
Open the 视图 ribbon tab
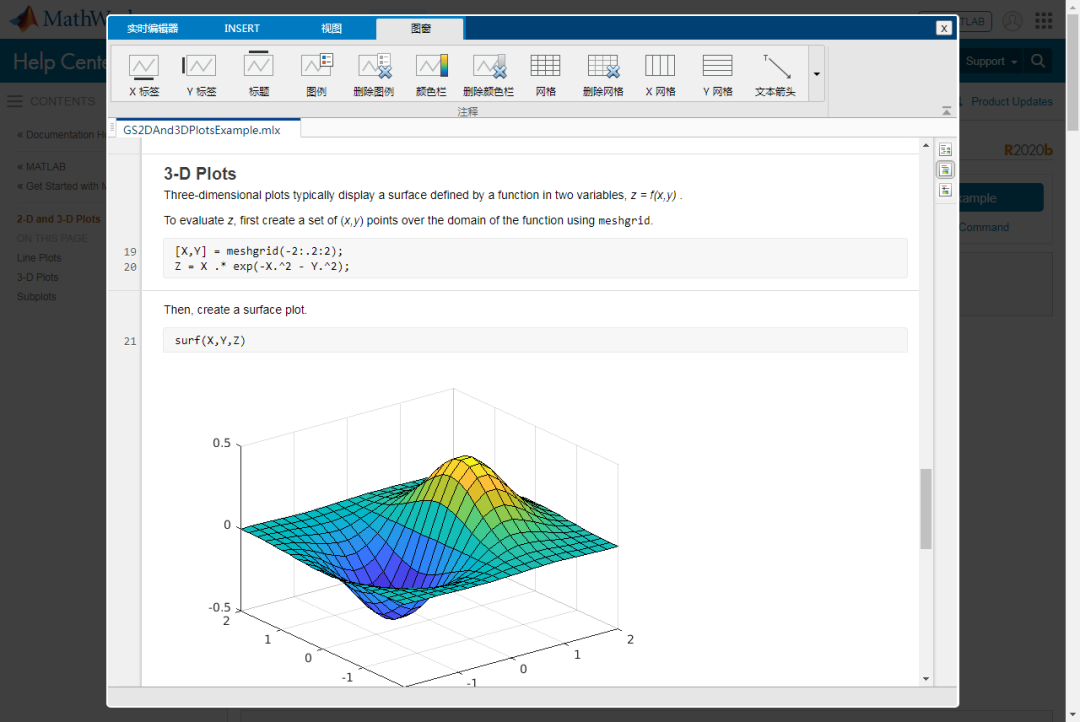click(x=331, y=28)
